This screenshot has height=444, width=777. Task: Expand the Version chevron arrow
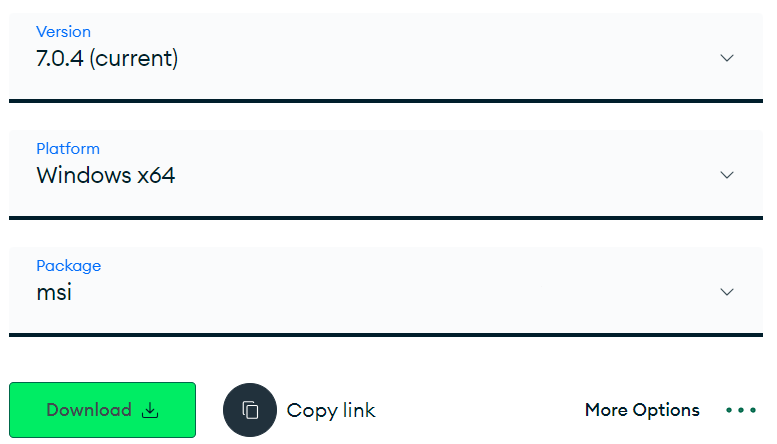(x=727, y=58)
